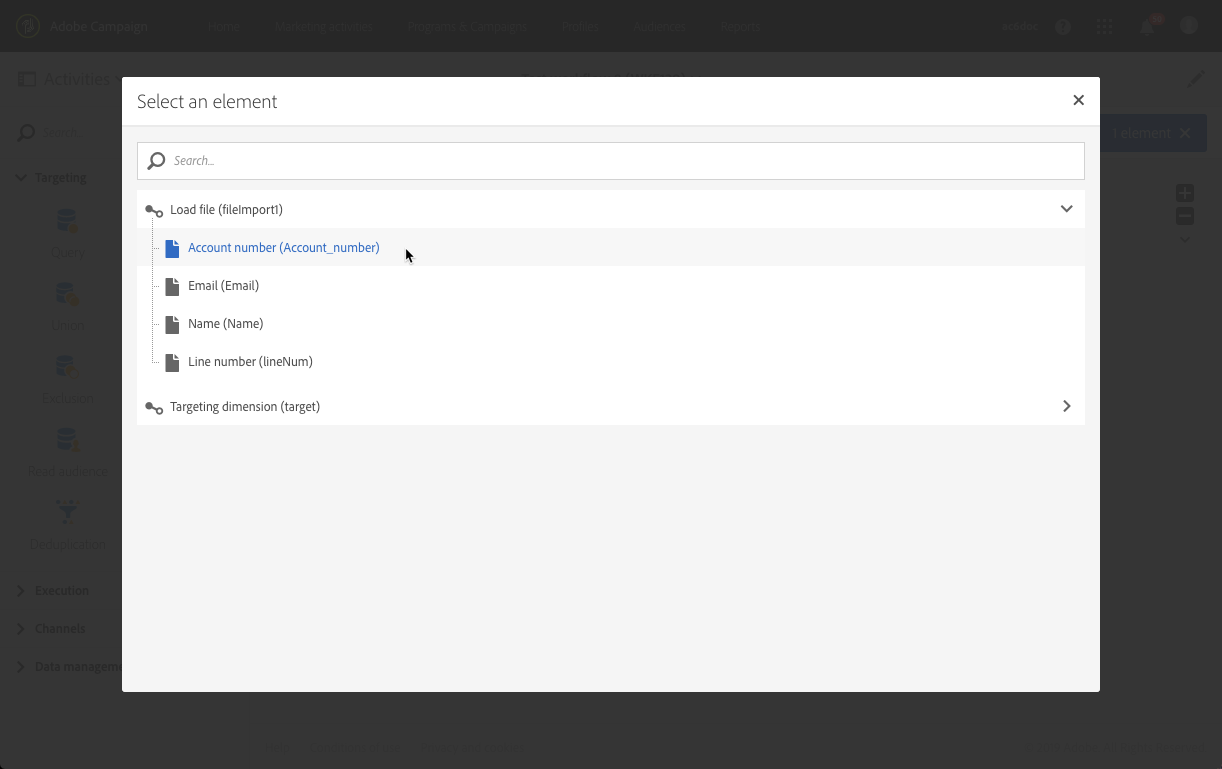This screenshot has height=769, width=1222.
Task: Click the Line number document icon
Action: [x=172, y=362]
